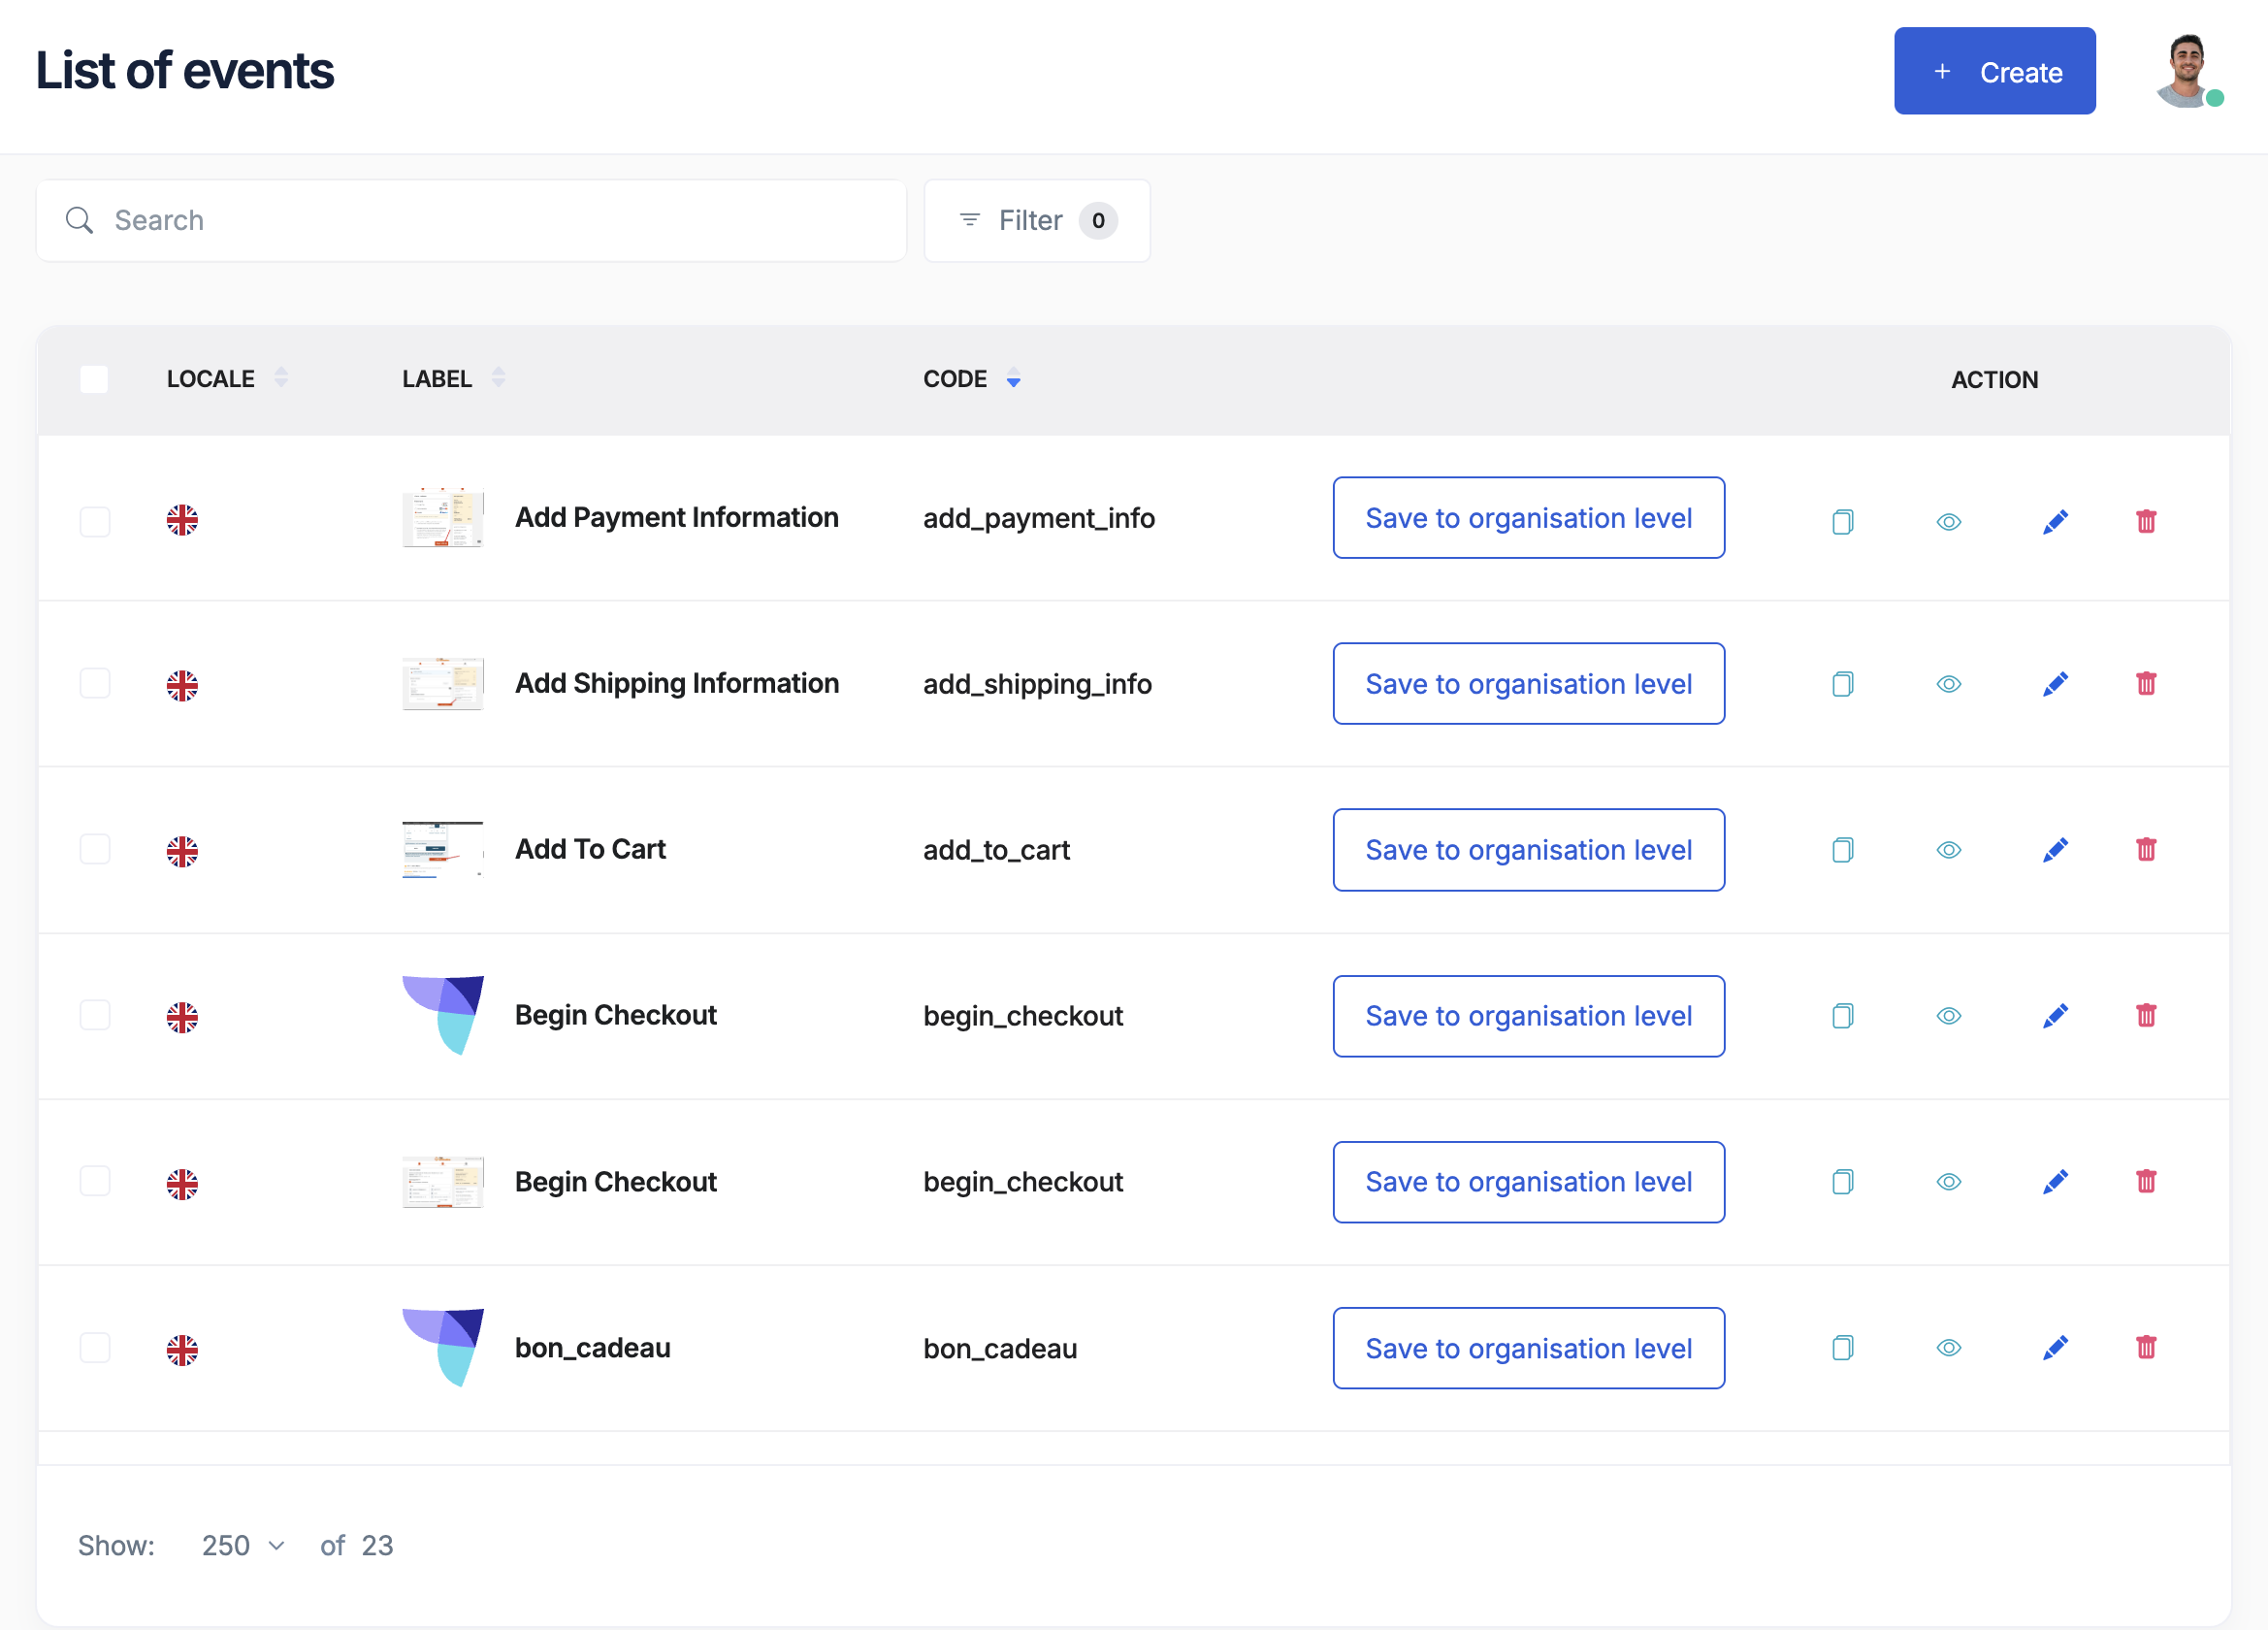Save Begin Checkout to organisation level
The width and height of the screenshot is (2268, 1630).
(x=1528, y=1016)
